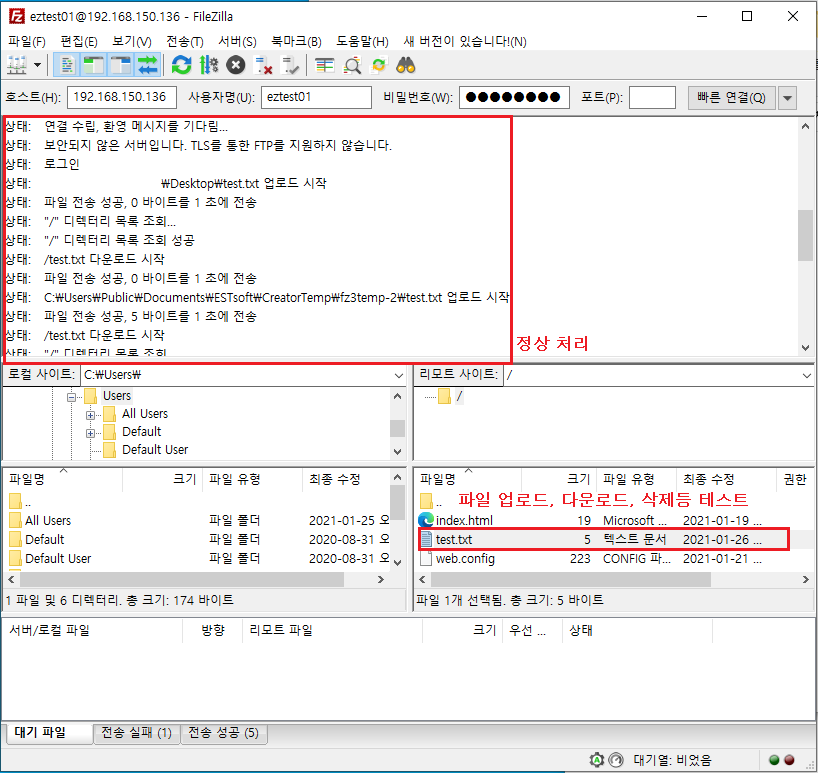This screenshot has height=773, width=818.
Task: Sort local list by 파일명 column
Action: coord(63,479)
